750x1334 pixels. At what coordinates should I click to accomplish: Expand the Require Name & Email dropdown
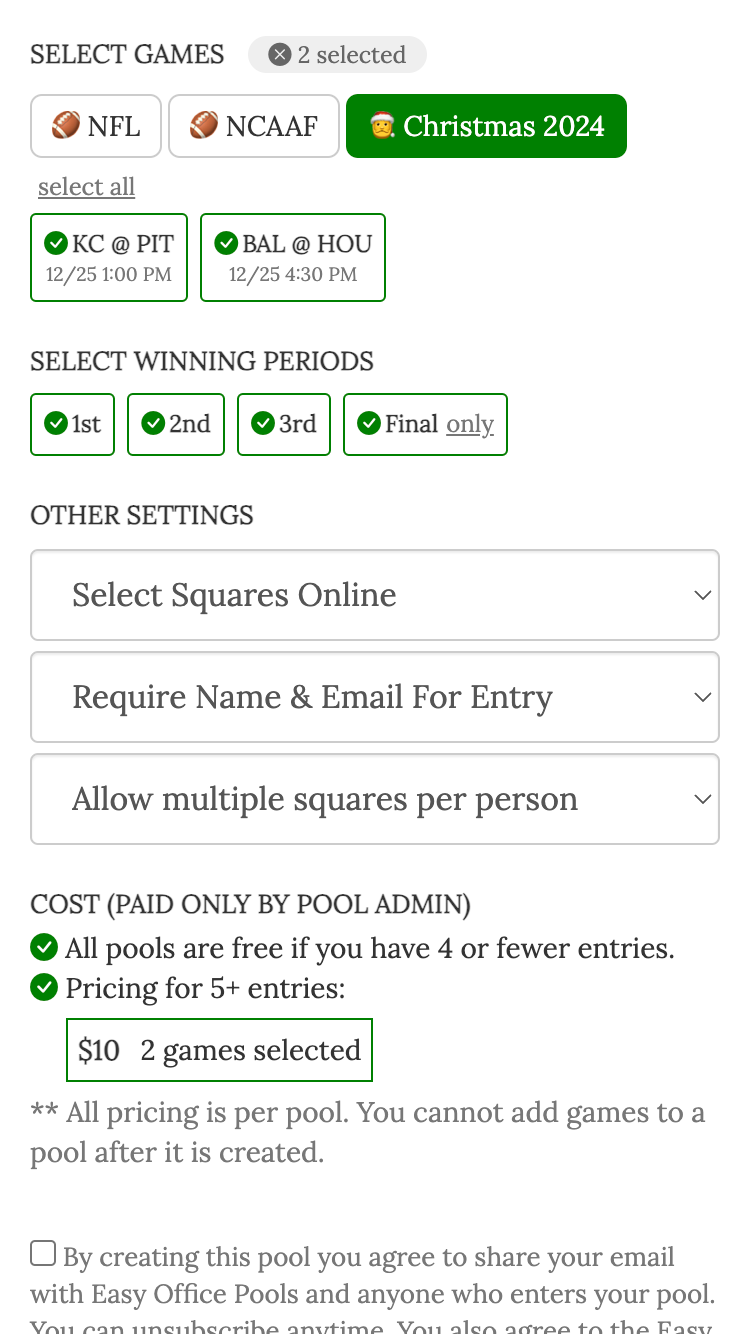[x=375, y=697]
